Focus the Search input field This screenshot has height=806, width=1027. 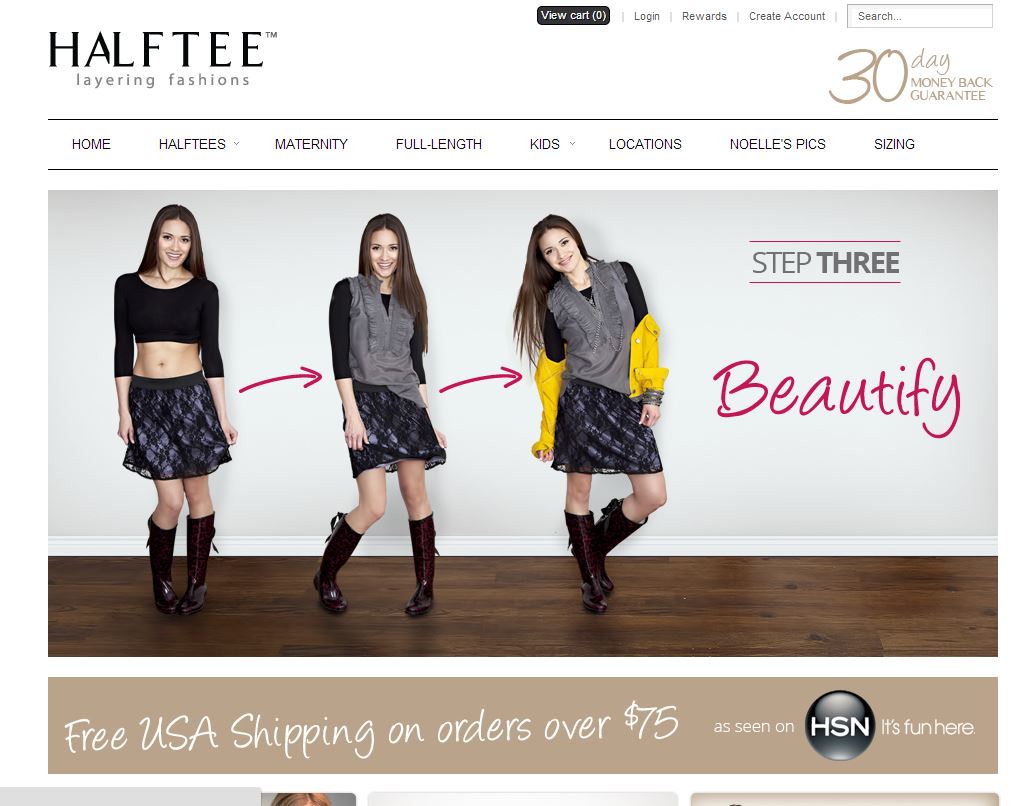tap(920, 16)
